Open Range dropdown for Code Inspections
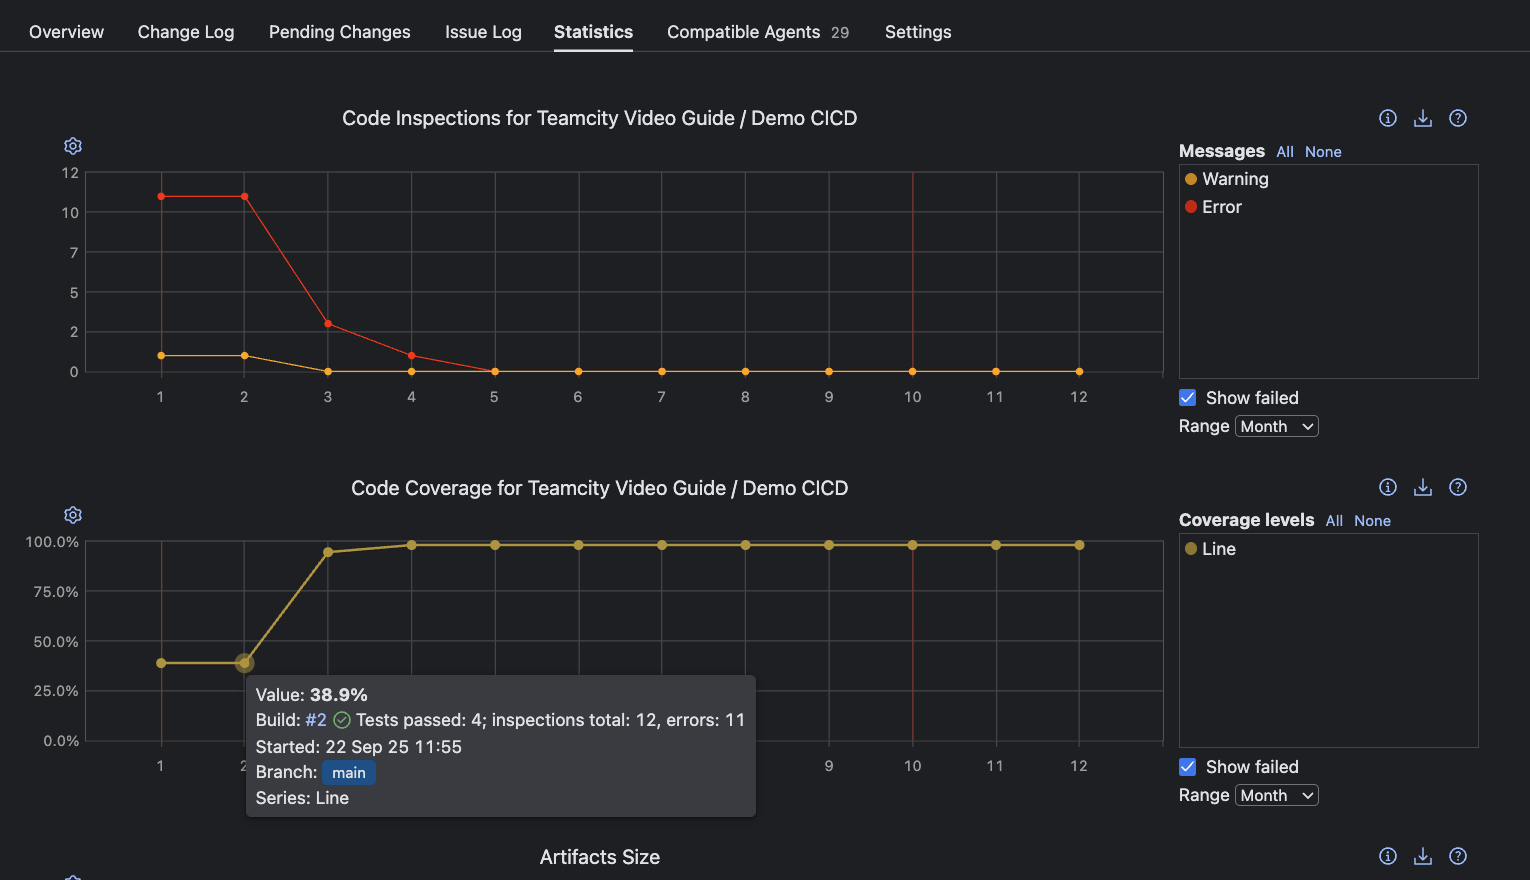 coord(1276,427)
